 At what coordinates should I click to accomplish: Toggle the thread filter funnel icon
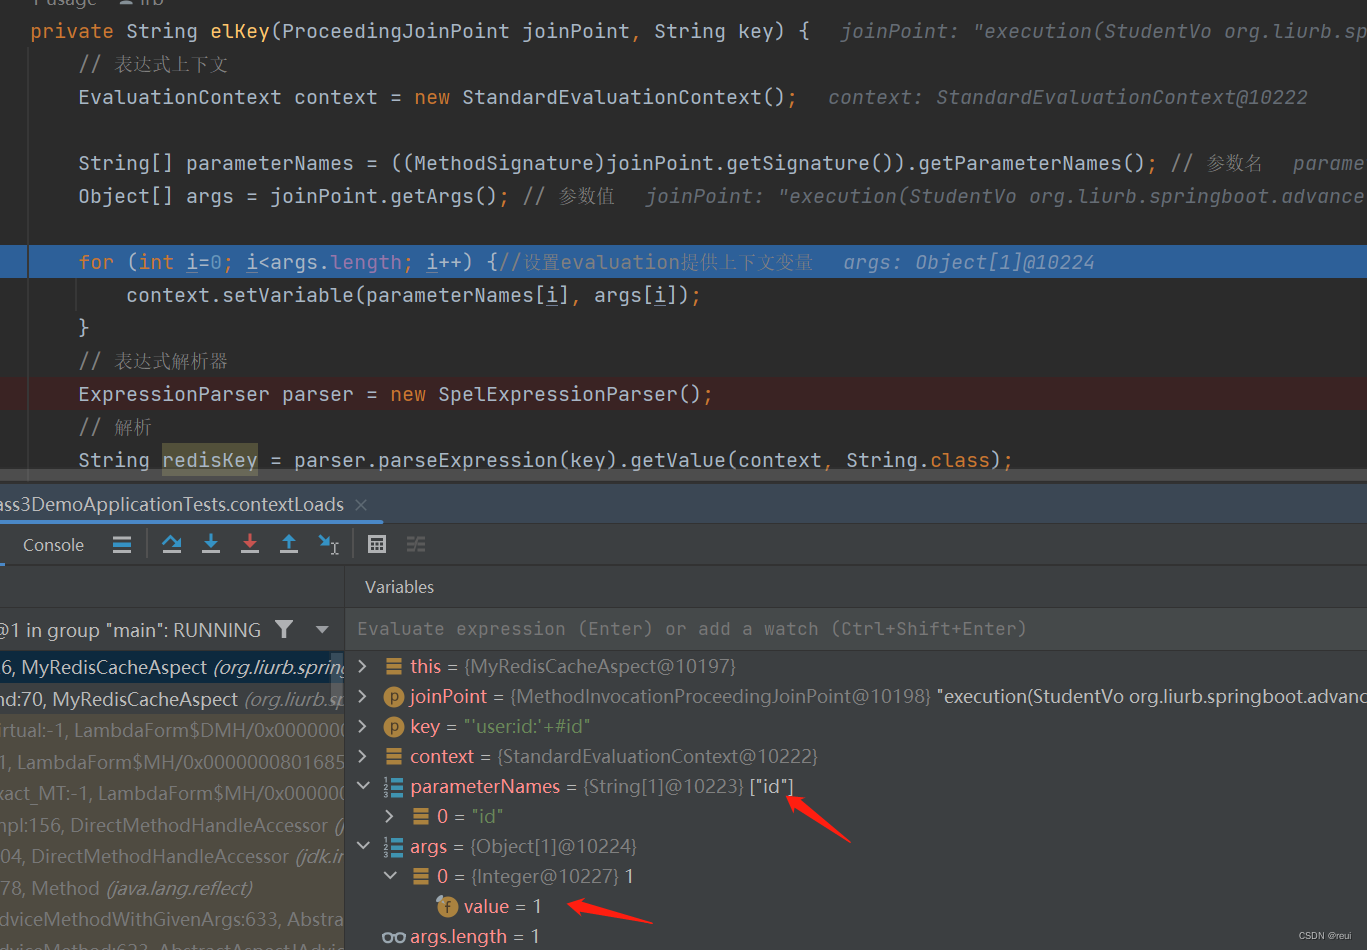284,630
